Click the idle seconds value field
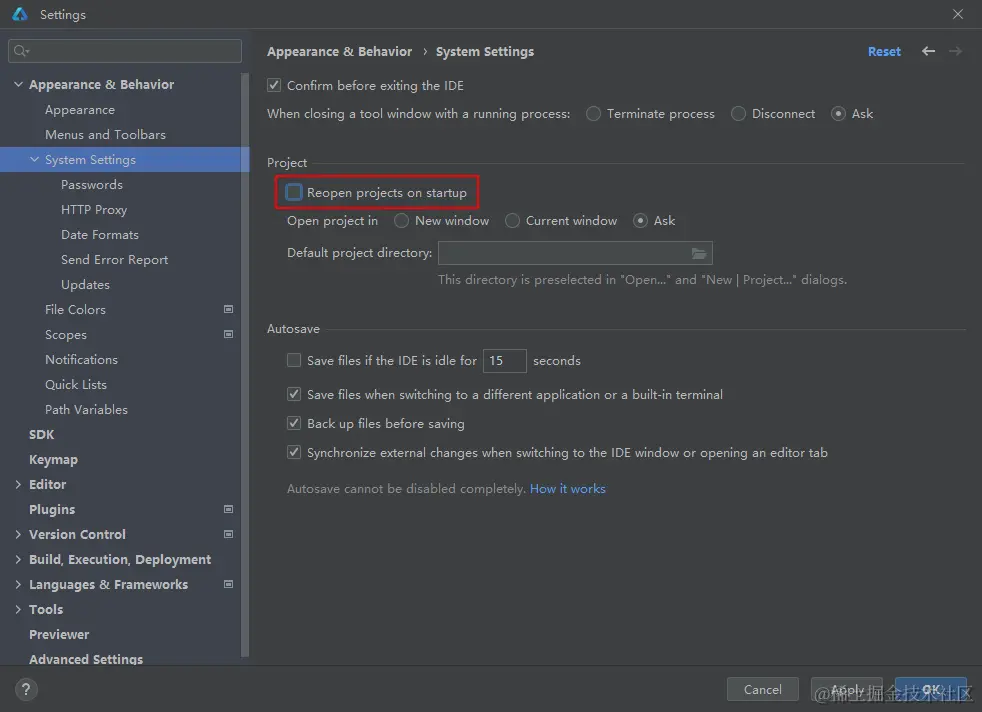The width and height of the screenshot is (982, 712). [x=505, y=361]
